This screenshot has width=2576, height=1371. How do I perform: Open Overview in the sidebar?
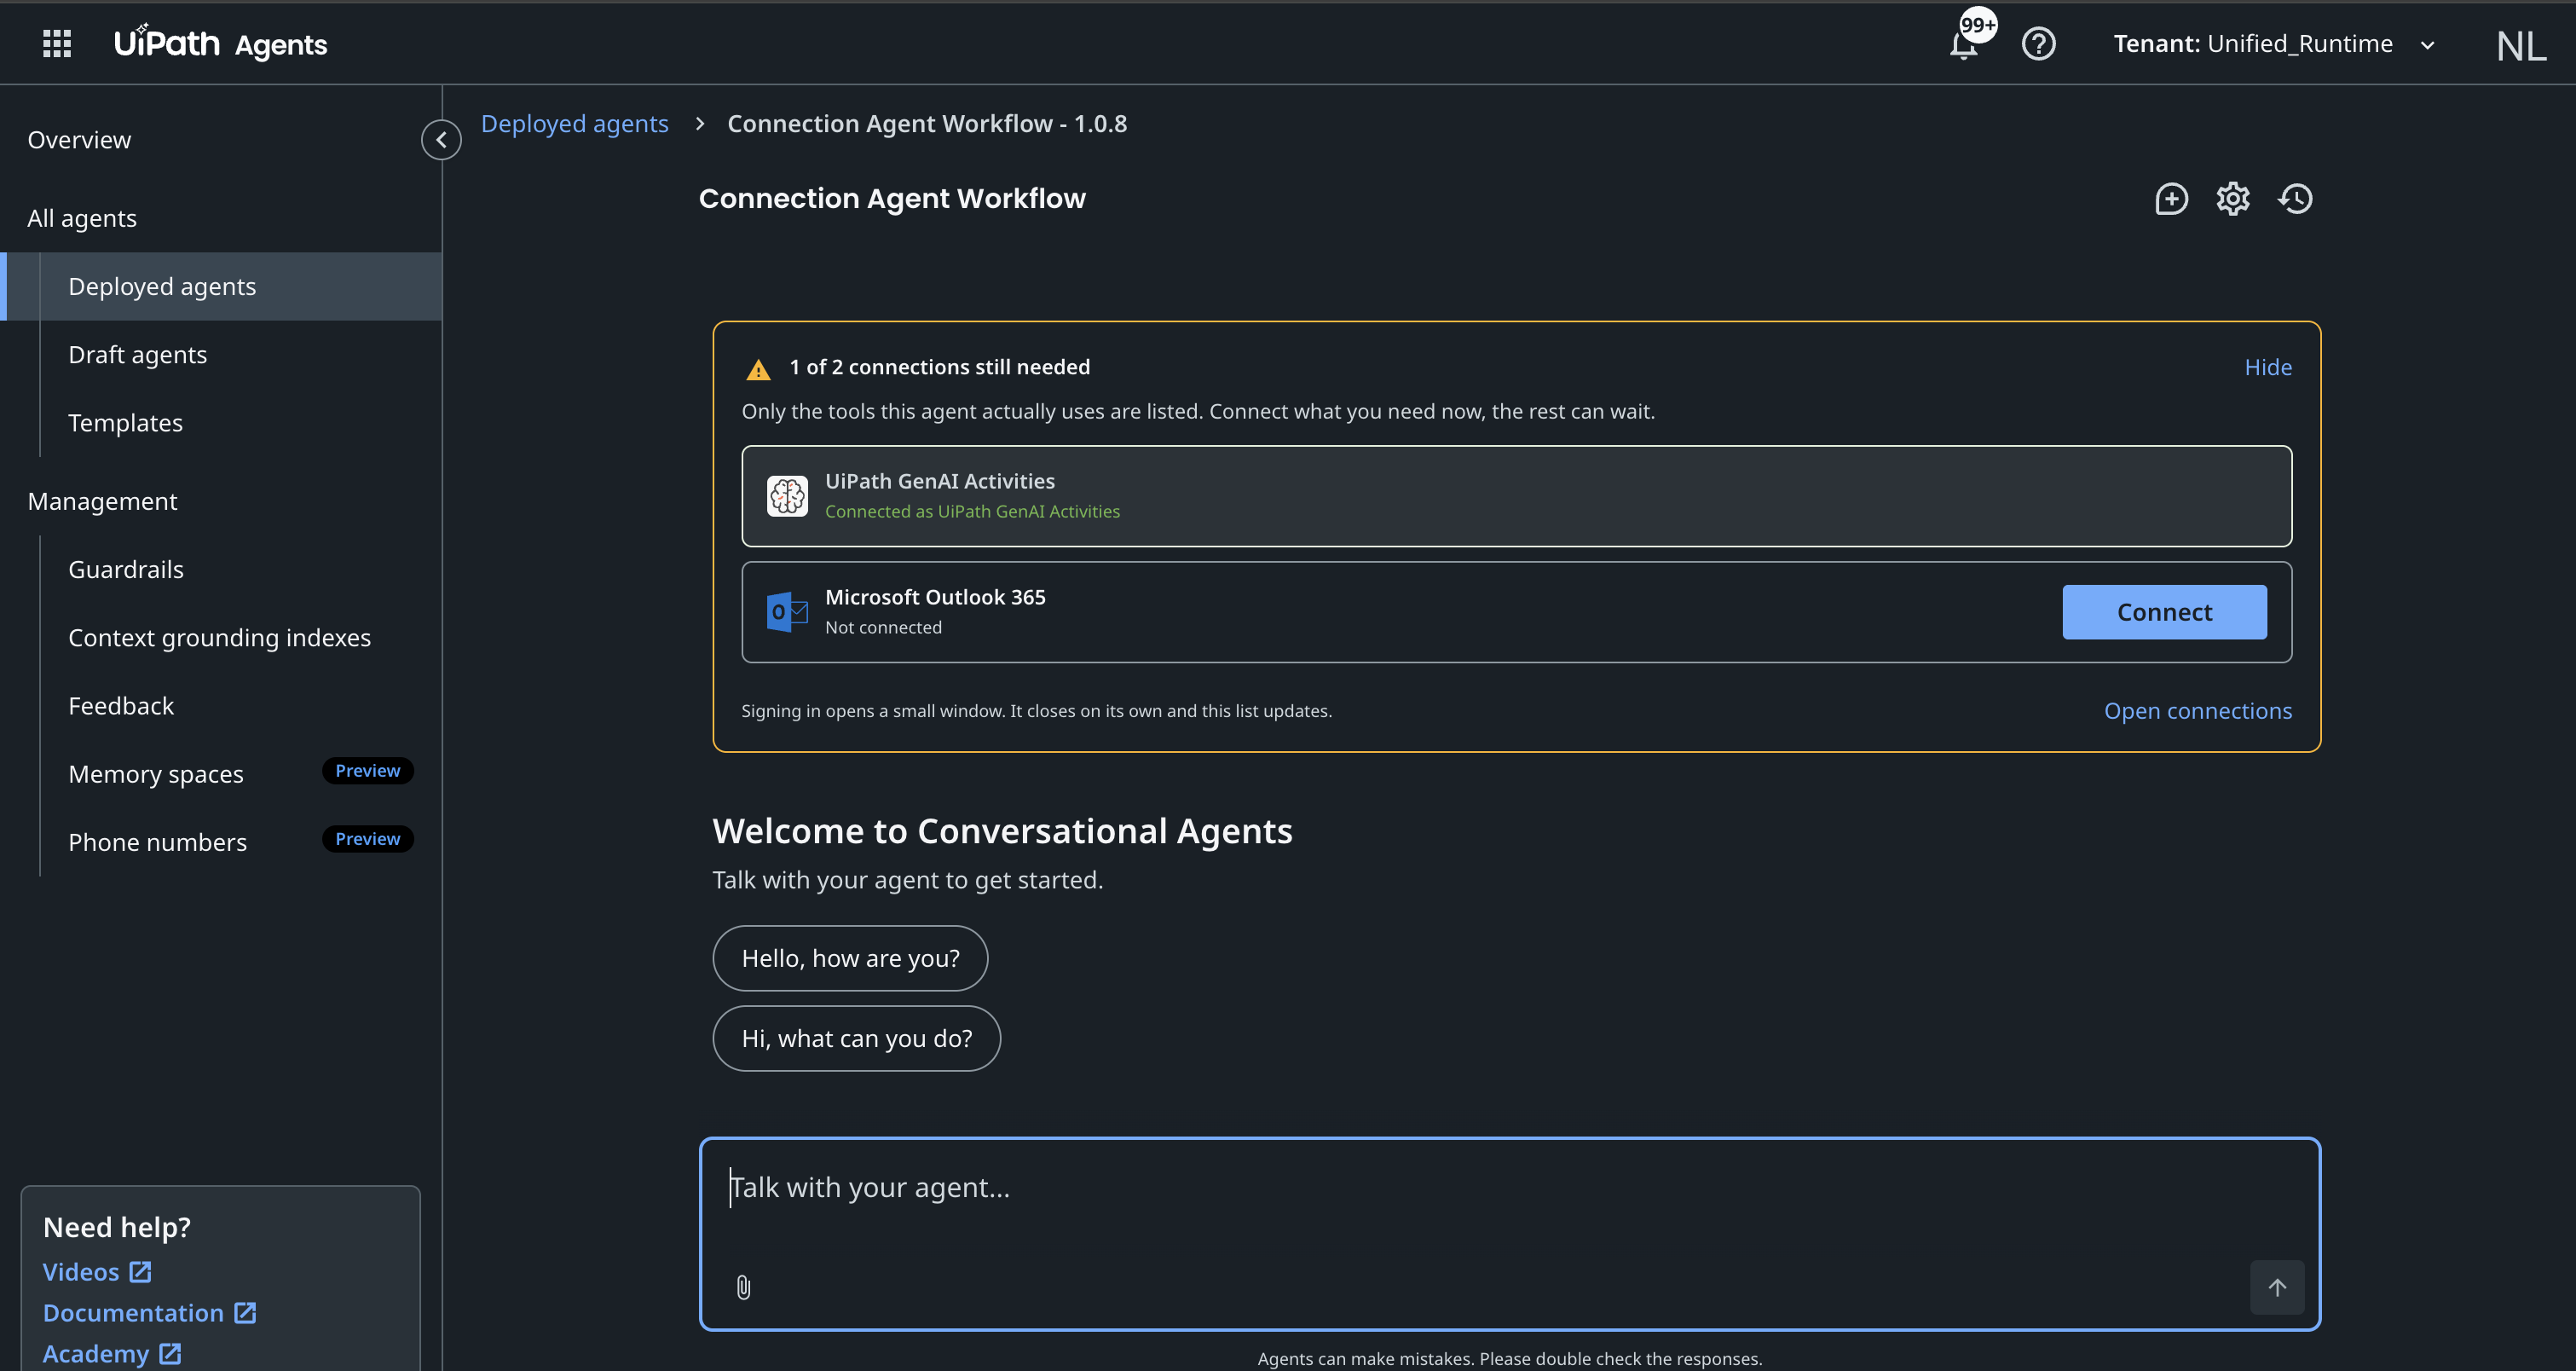point(79,140)
